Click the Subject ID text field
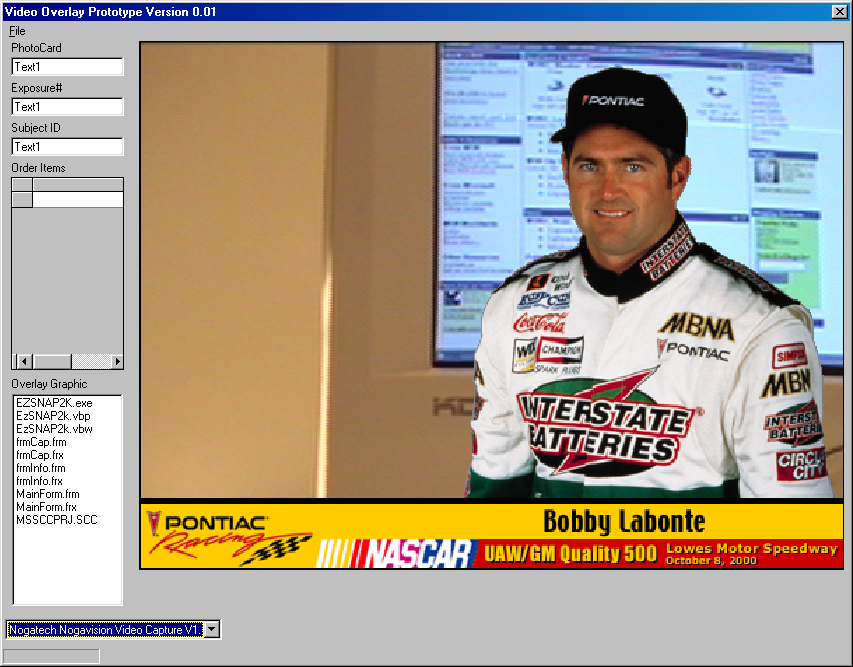The width and height of the screenshot is (853, 667). pyautogui.click(x=67, y=146)
